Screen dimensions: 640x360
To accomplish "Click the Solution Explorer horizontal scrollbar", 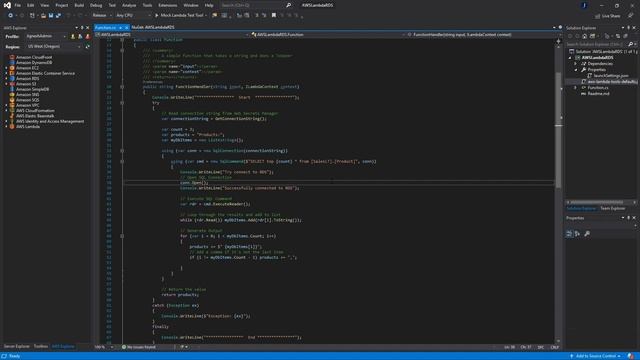I will (596, 202).
